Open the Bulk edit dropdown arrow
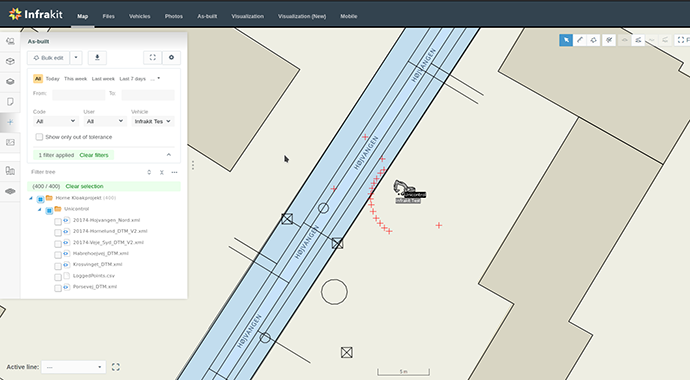 [x=76, y=58]
